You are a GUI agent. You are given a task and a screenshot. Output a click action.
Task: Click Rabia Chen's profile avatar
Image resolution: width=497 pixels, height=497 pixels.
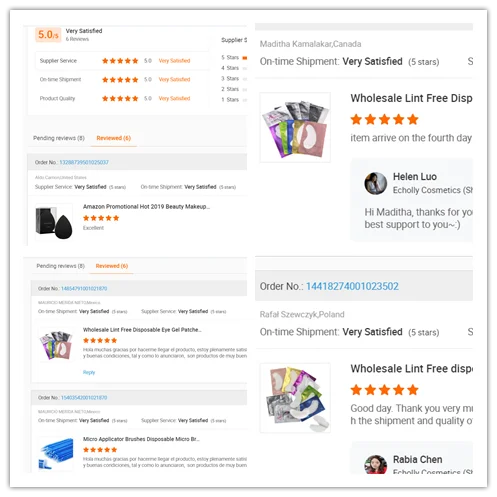click(x=376, y=464)
